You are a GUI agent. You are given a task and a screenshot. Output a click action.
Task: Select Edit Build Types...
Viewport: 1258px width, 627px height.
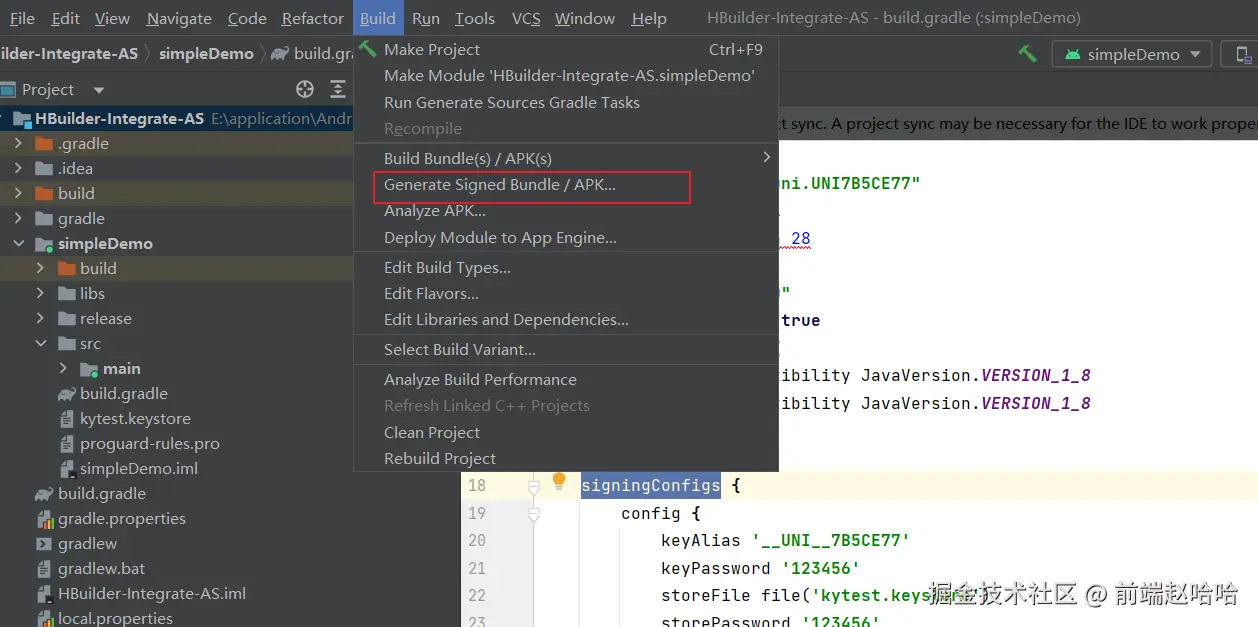click(566, 267)
